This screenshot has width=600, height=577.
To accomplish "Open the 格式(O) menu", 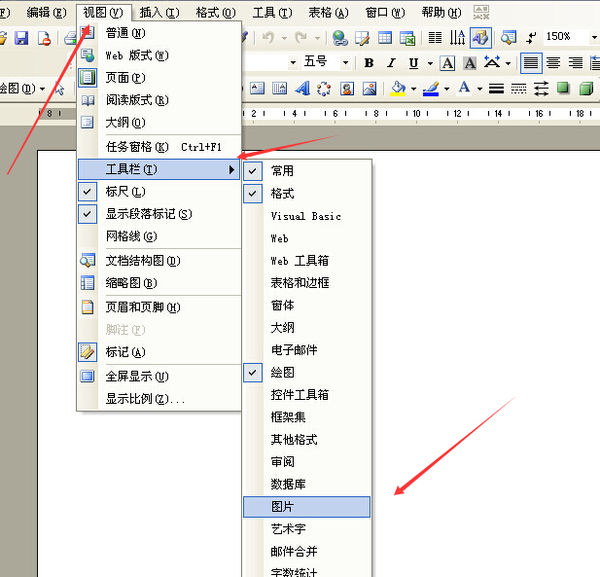I will click(x=215, y=13).
